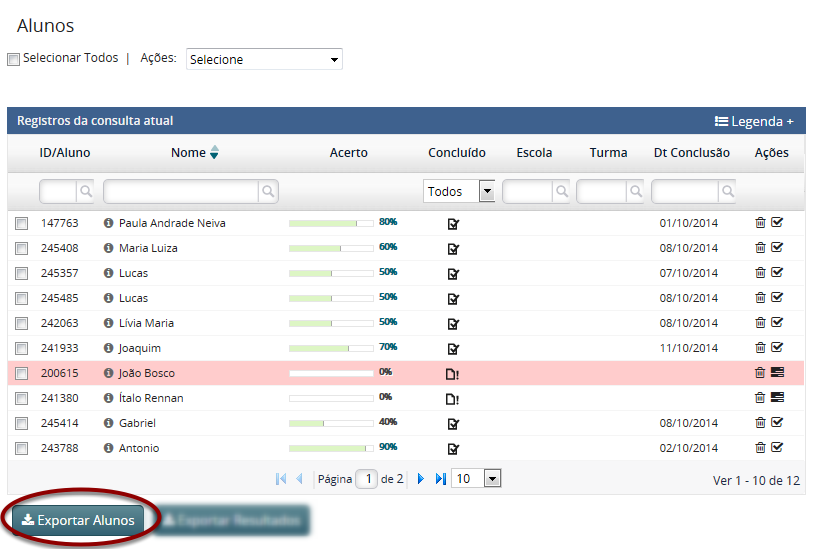816x549 pixels.
Task: Check the Selecionar Todos checkbox
Action: pyautogui.click(x=14, y=60)
